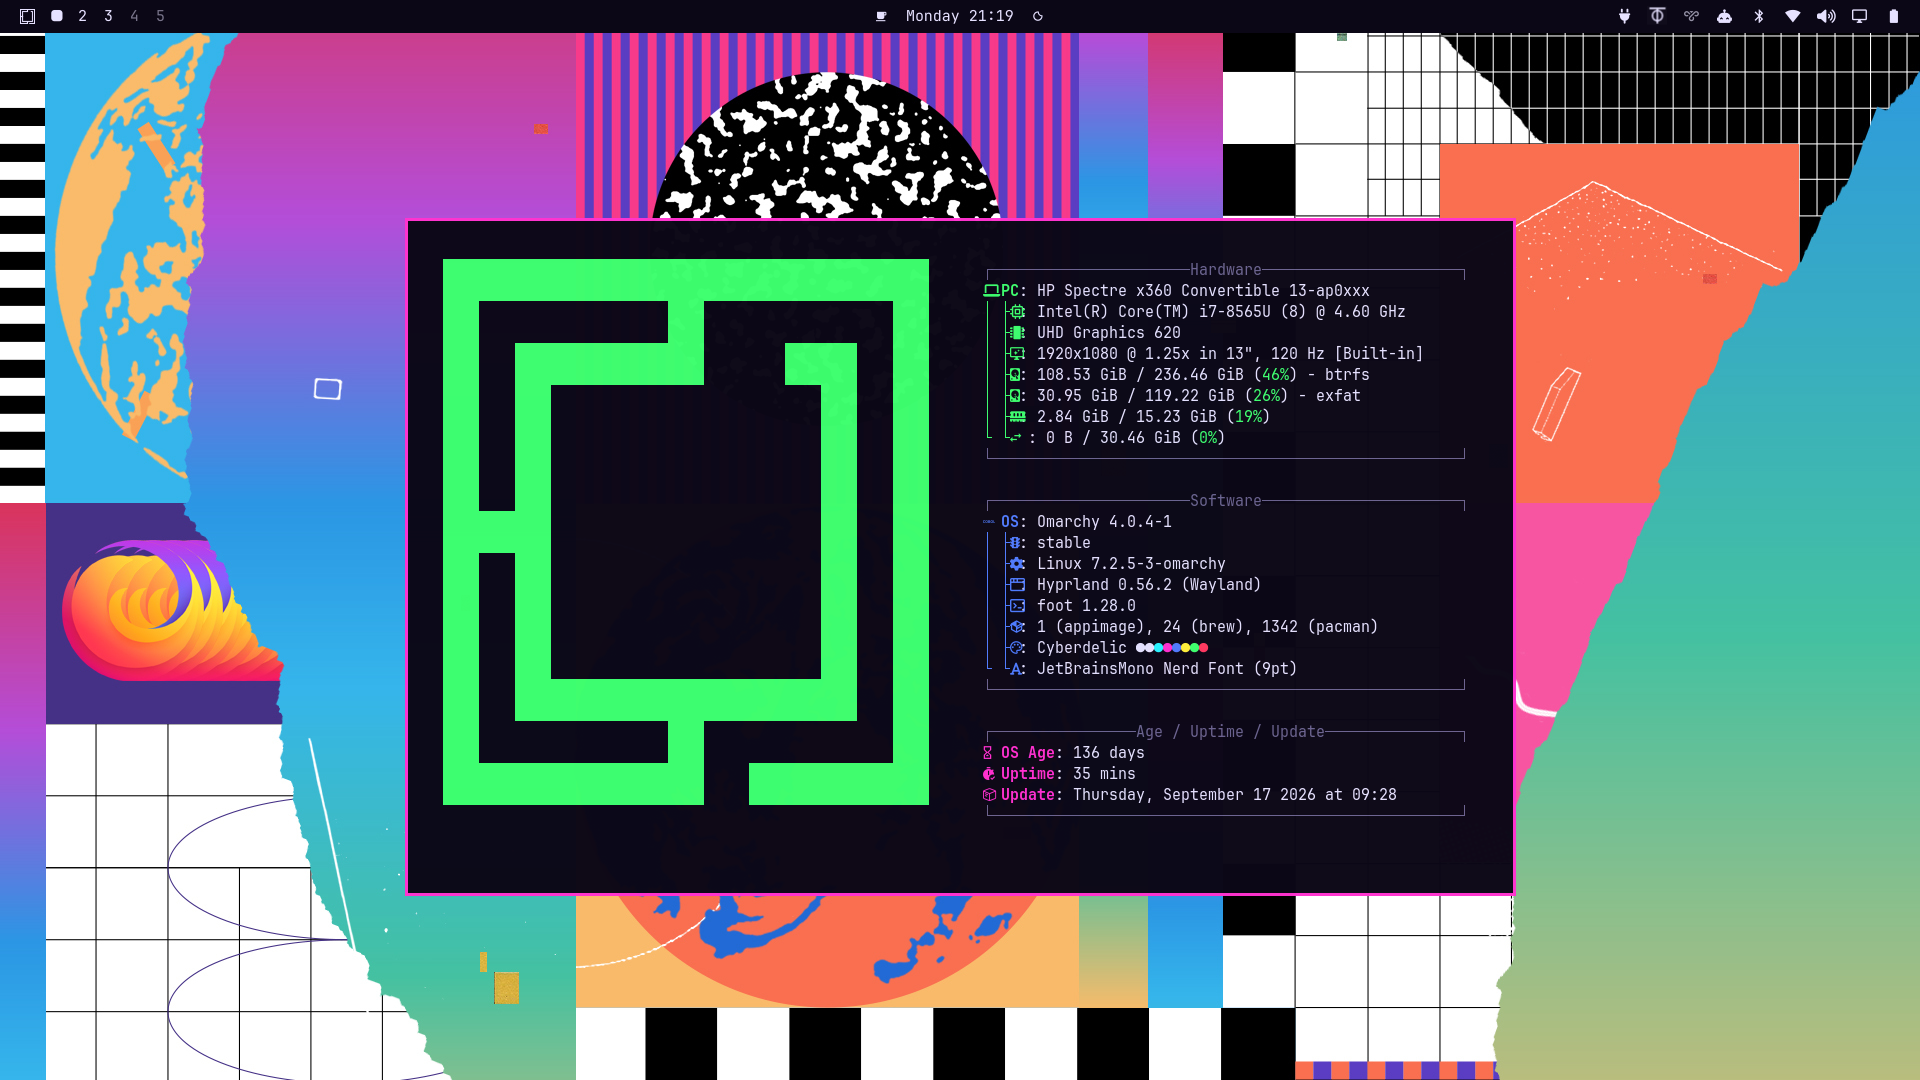Click disk icon on btrfs line

tap(1015, 375)
